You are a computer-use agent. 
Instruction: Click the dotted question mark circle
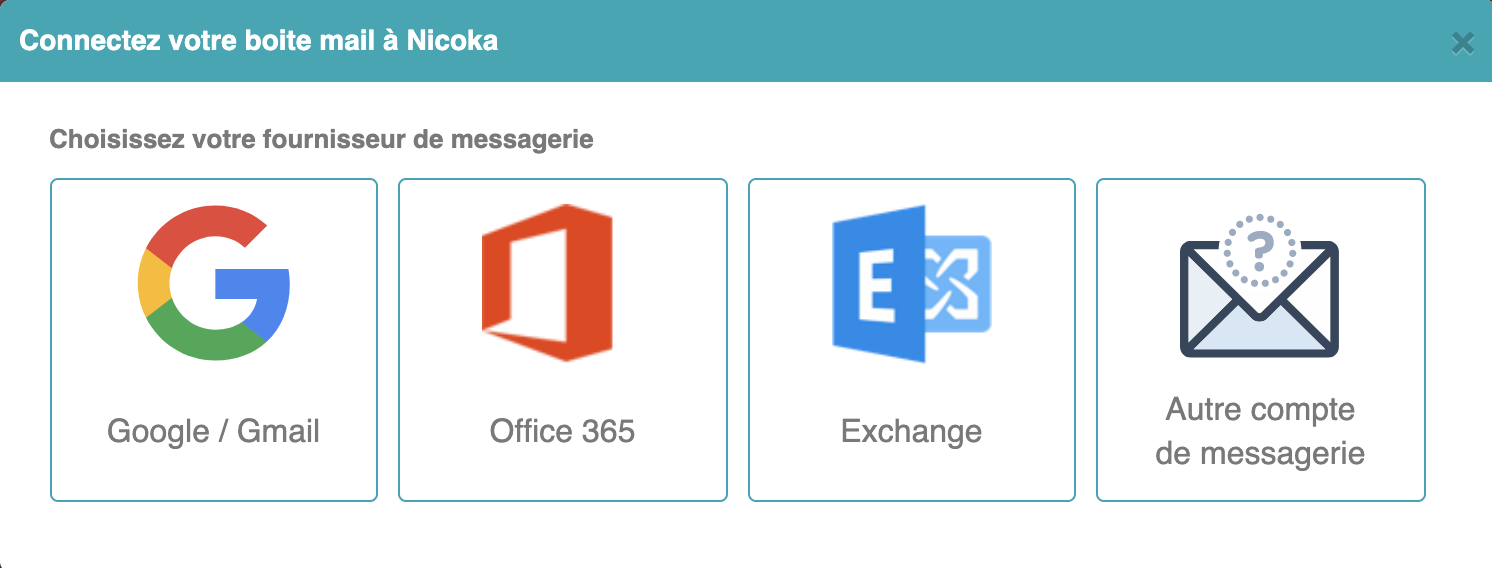[1260, 249]
